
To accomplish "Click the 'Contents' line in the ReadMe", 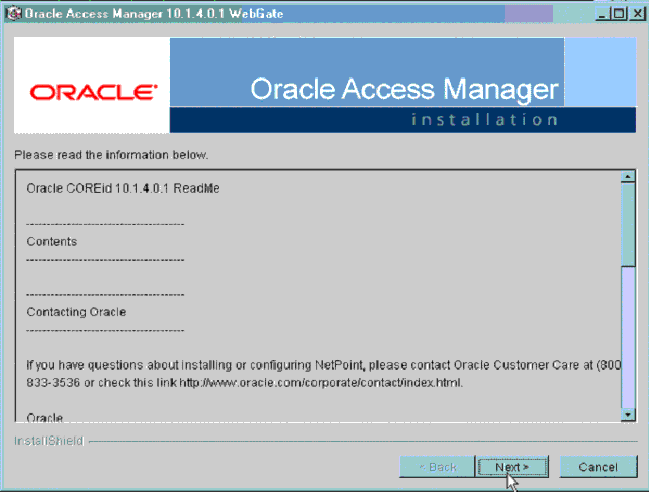I will [x=52, y=242].
